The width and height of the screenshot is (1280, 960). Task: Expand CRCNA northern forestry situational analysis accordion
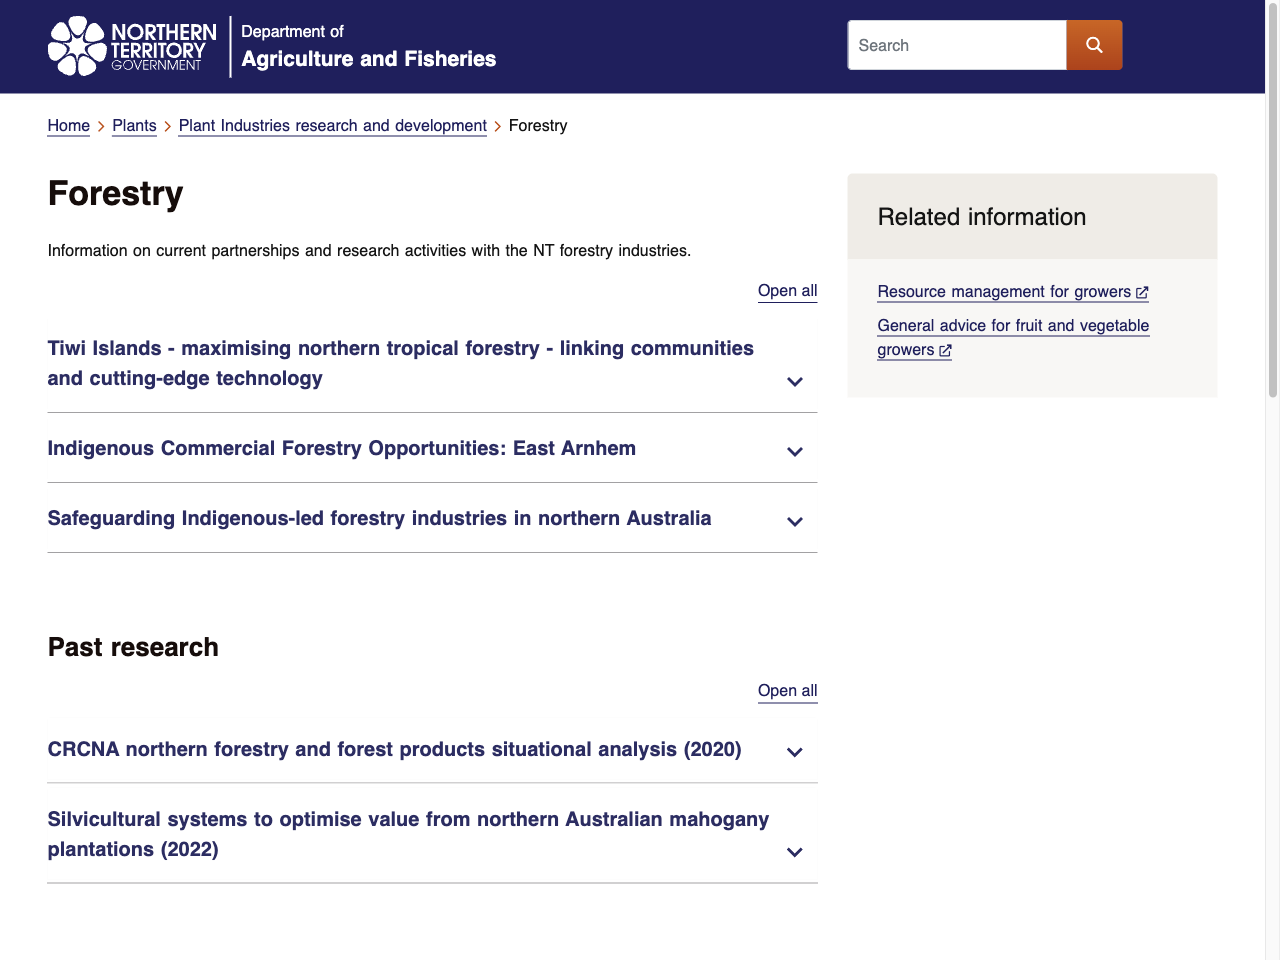point(795,752)
